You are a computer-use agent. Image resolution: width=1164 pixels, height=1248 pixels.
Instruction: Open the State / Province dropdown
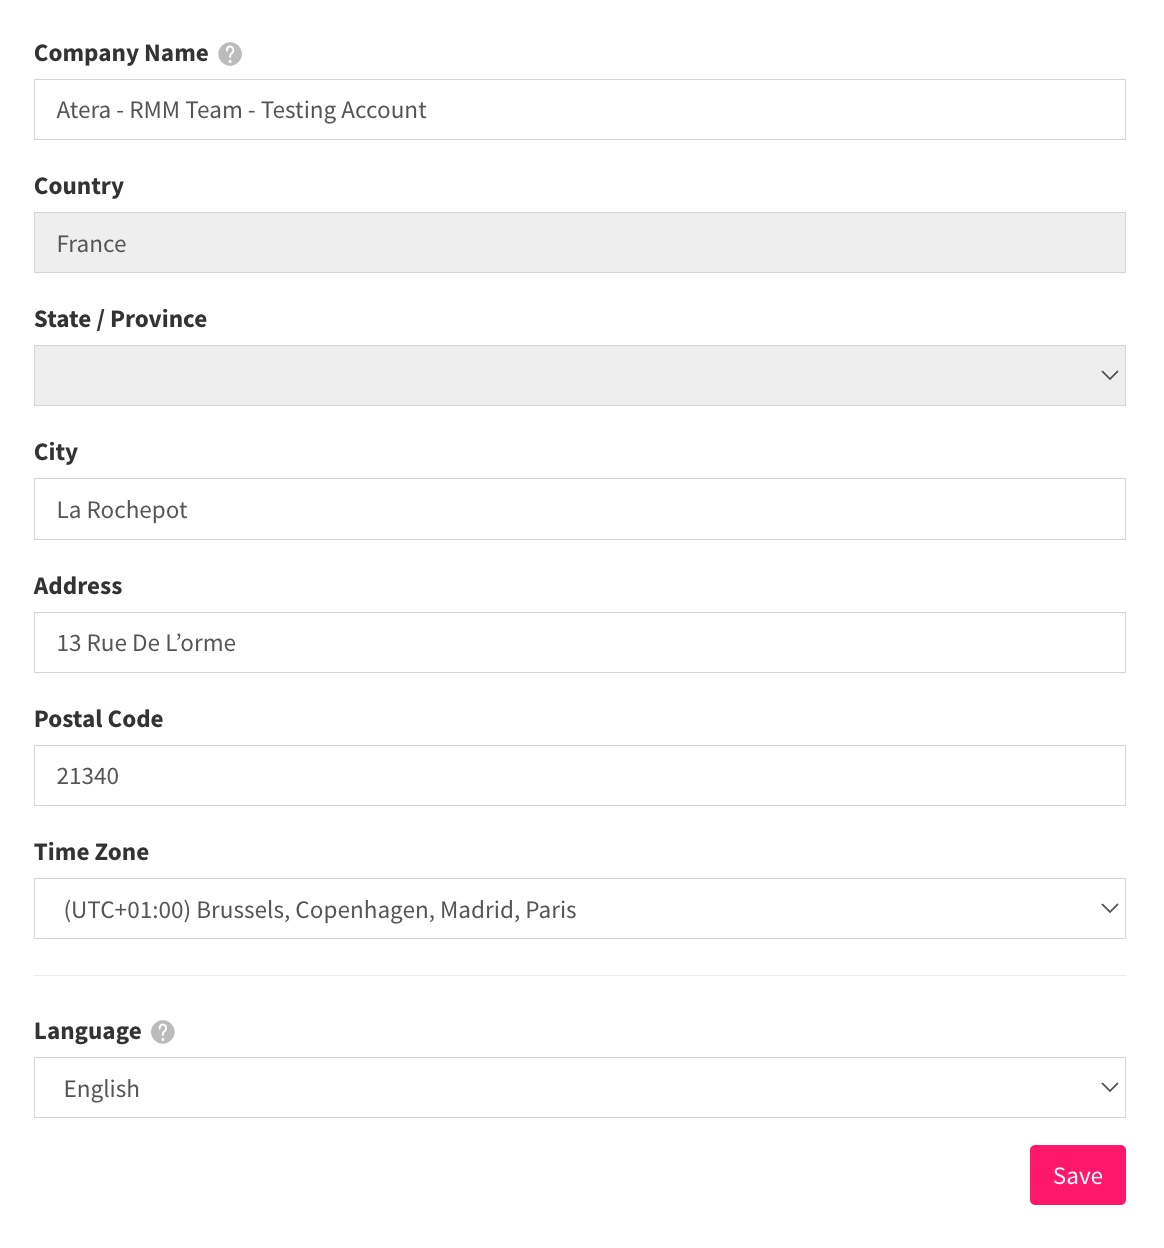pyautogui.click(x=580, y=376)
